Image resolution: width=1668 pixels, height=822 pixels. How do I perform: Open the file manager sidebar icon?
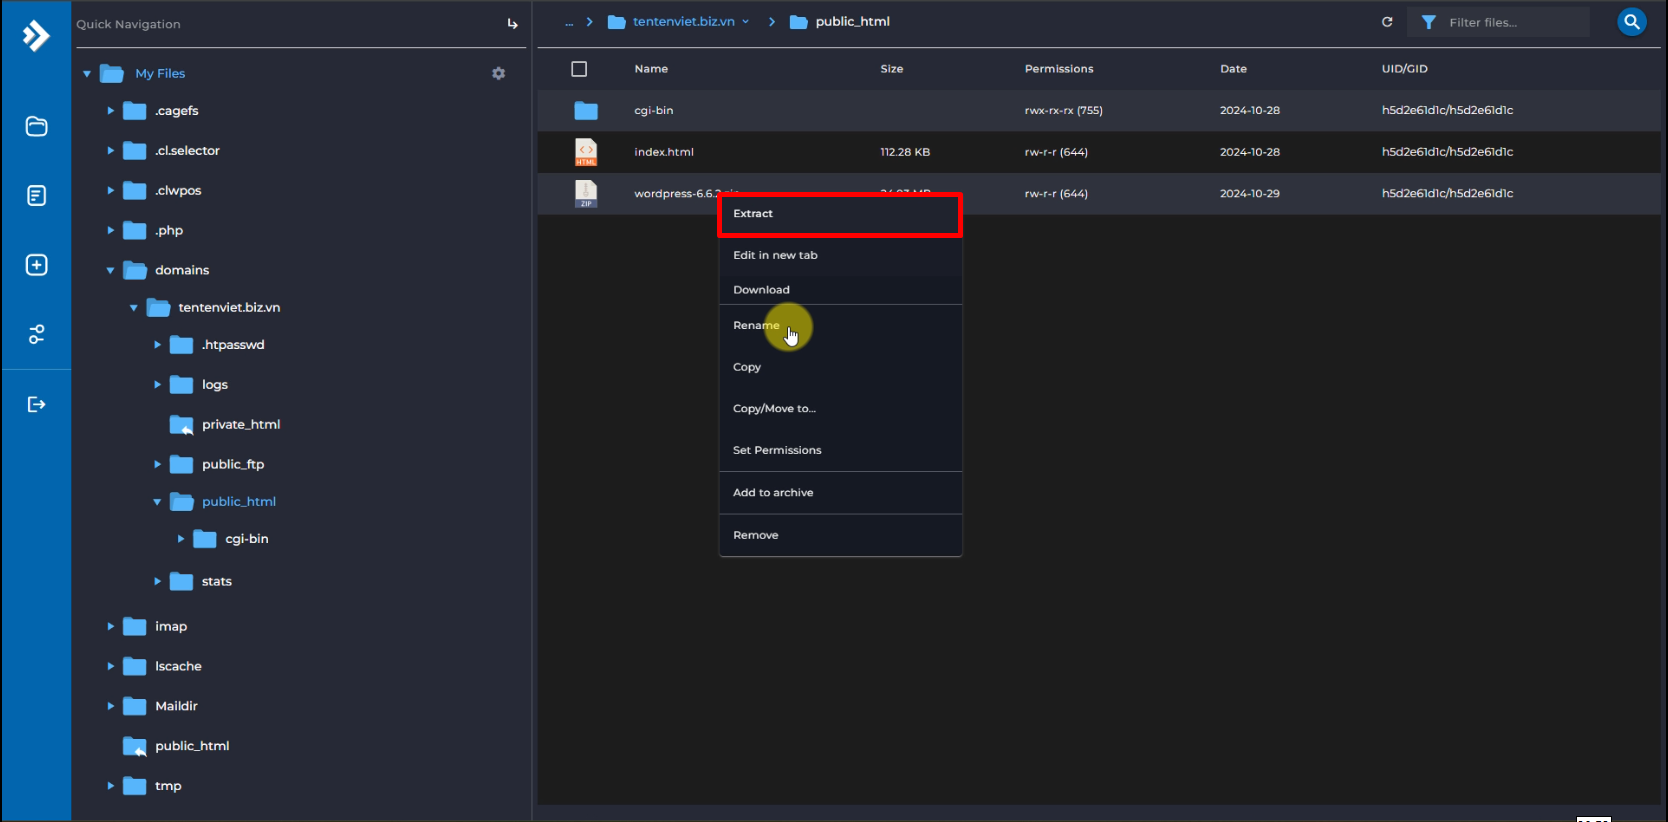tap(36, 126)
